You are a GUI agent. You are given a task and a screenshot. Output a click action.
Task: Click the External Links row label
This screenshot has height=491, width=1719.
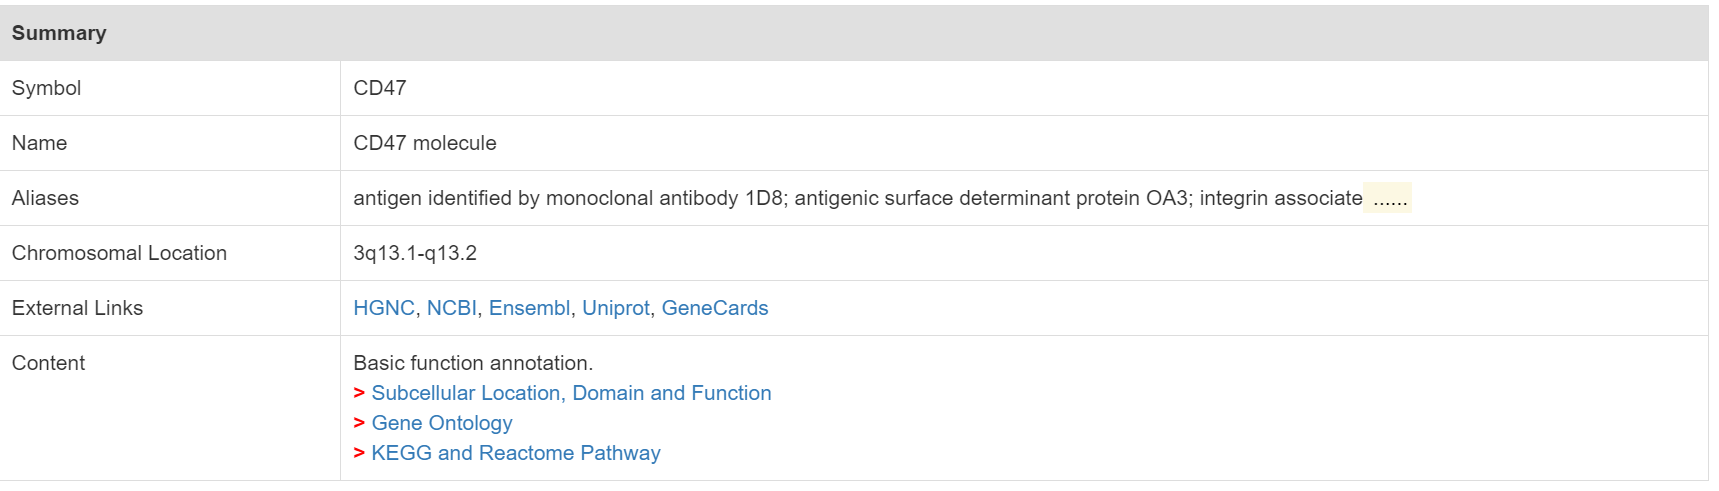click(77, 308)
